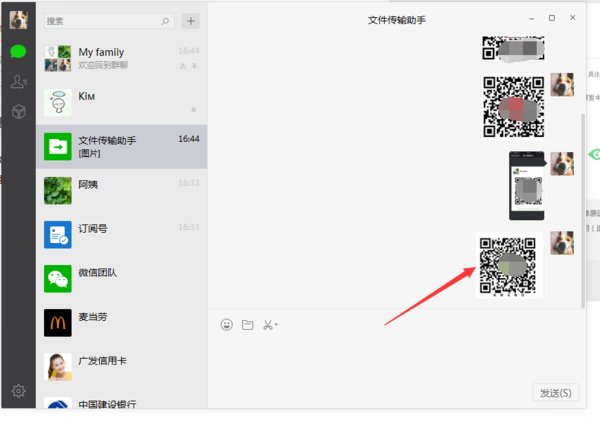The height and width of the screenshot is (422, 600).
Task: Click sender avatar beside phone screenshot message
Action: point(562,164)
